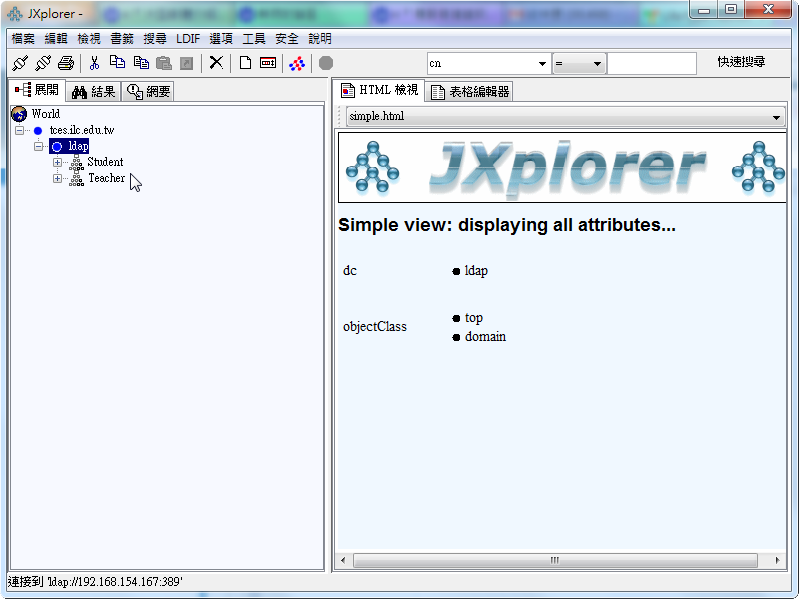Viewport: 799px width, 599px height.
Task: Switch to the HTML 檢視 tab
Action: tap(380, 90)
